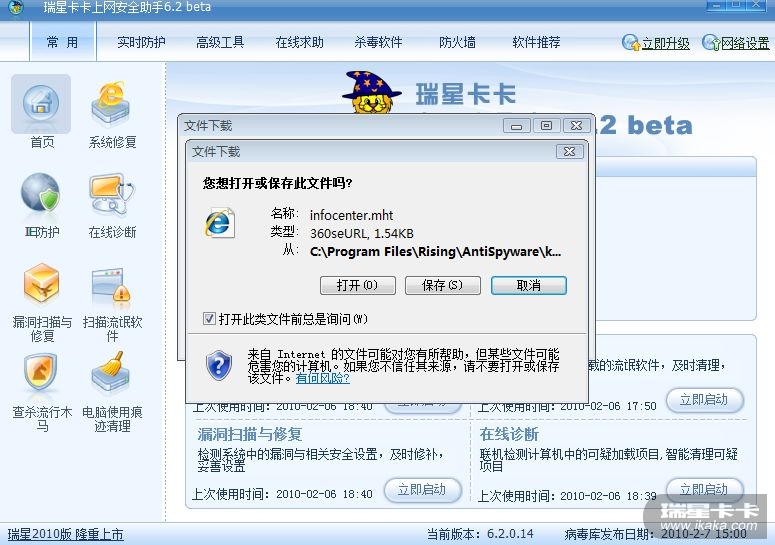Click 立即启动 under 漏洞扫描与修复
Screen dimensions: 775x545
click(422, 490)
